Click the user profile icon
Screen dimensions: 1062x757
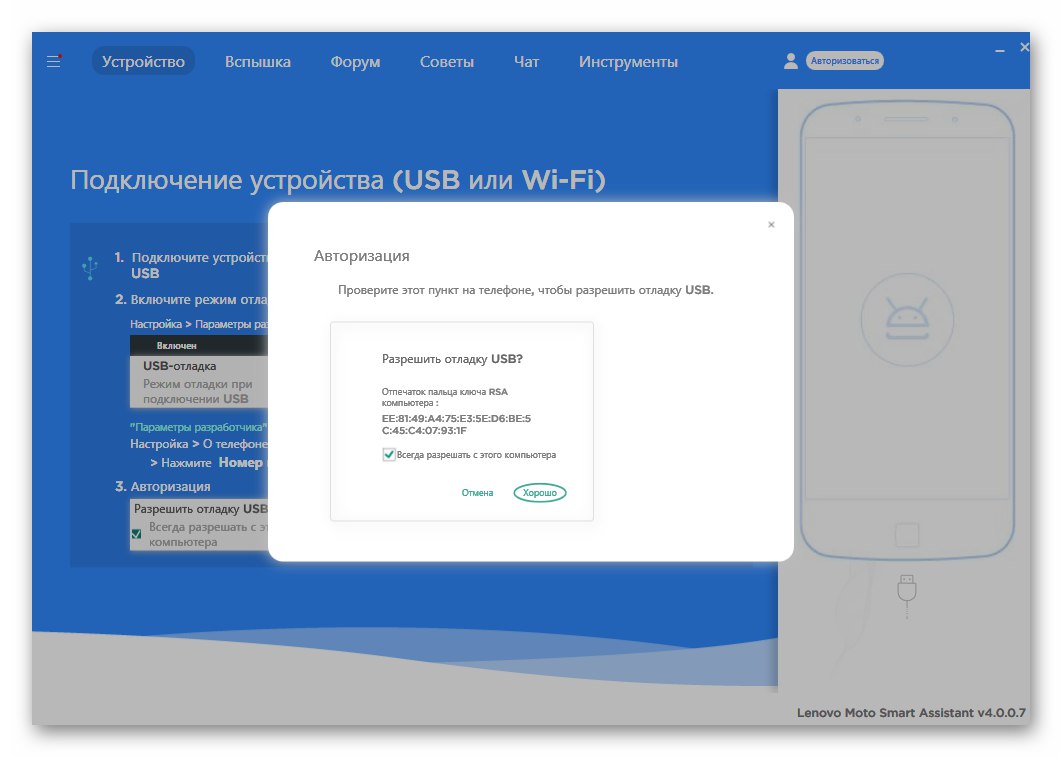[791, 60]
